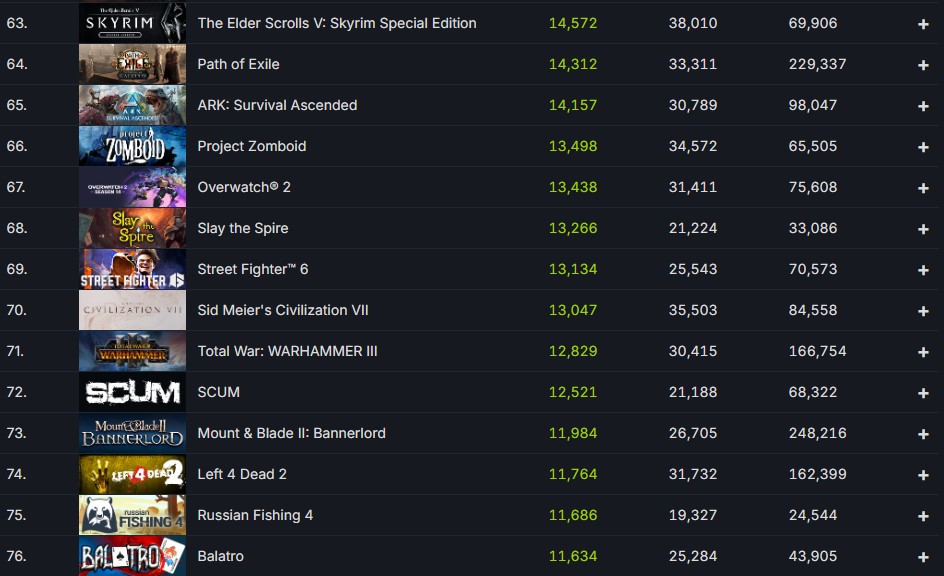Open the Sid Meier's Civilization VII title link

click(283, 310)
